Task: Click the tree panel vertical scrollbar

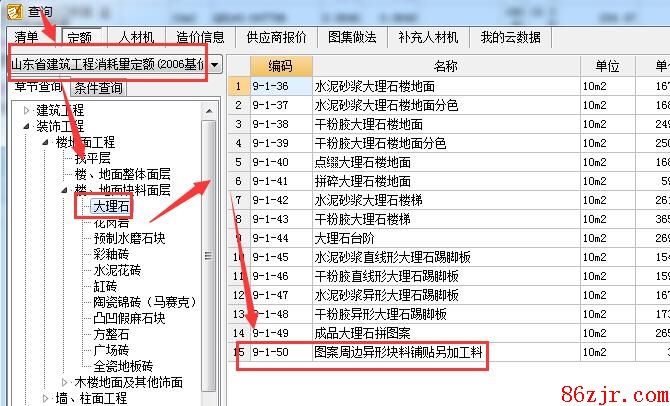Action: pyautogui.click(x=209, y=250)
